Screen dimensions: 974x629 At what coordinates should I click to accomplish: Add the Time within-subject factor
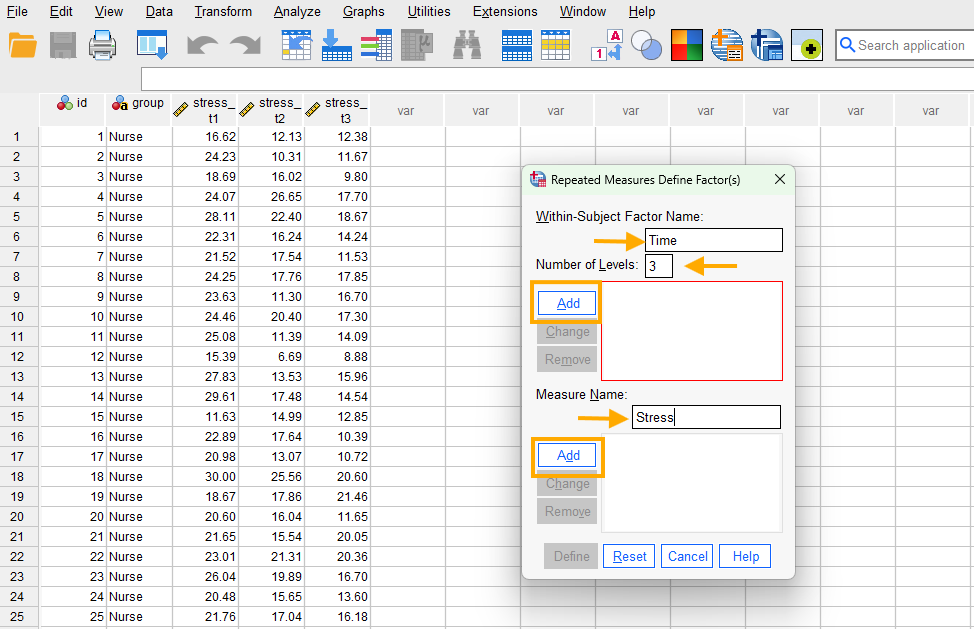[x=567, y=303]
